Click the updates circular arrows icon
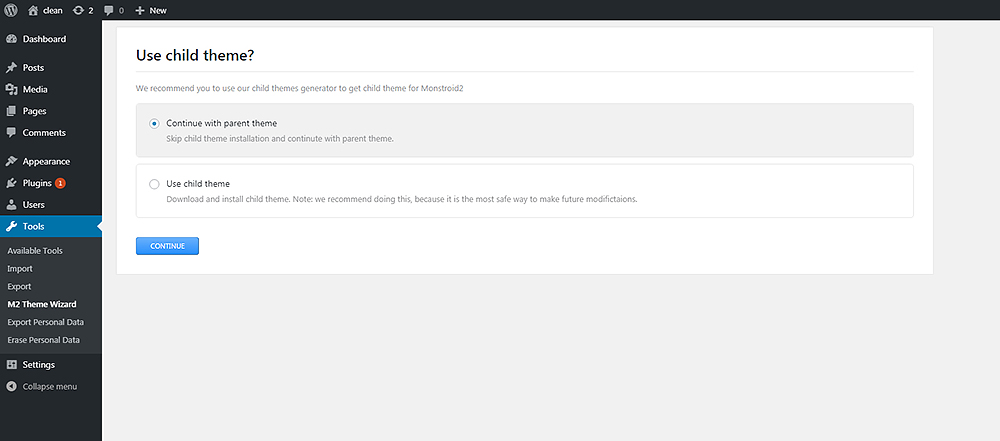The height and width of the screenshot is (441, 1000). tap(78, 10)
